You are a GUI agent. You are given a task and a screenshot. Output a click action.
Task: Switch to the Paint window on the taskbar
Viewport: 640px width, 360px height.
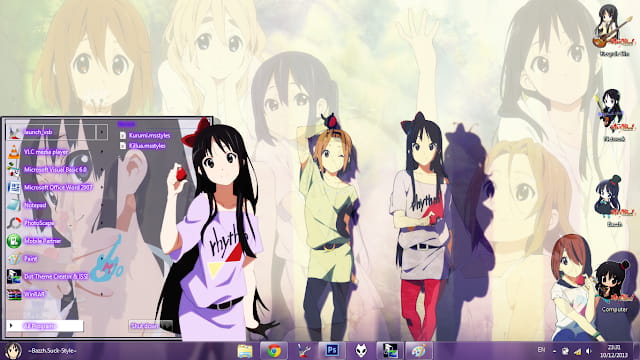(419, 351)
